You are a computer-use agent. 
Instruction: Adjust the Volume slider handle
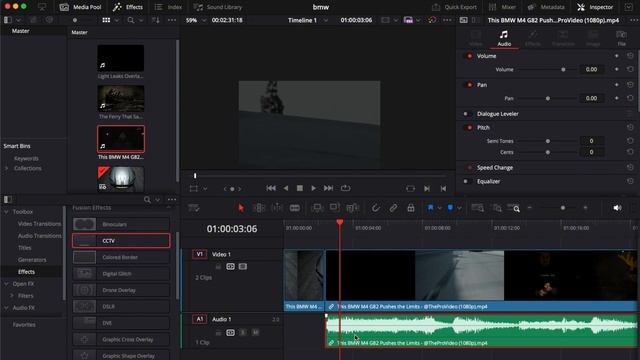click(563, 70)
